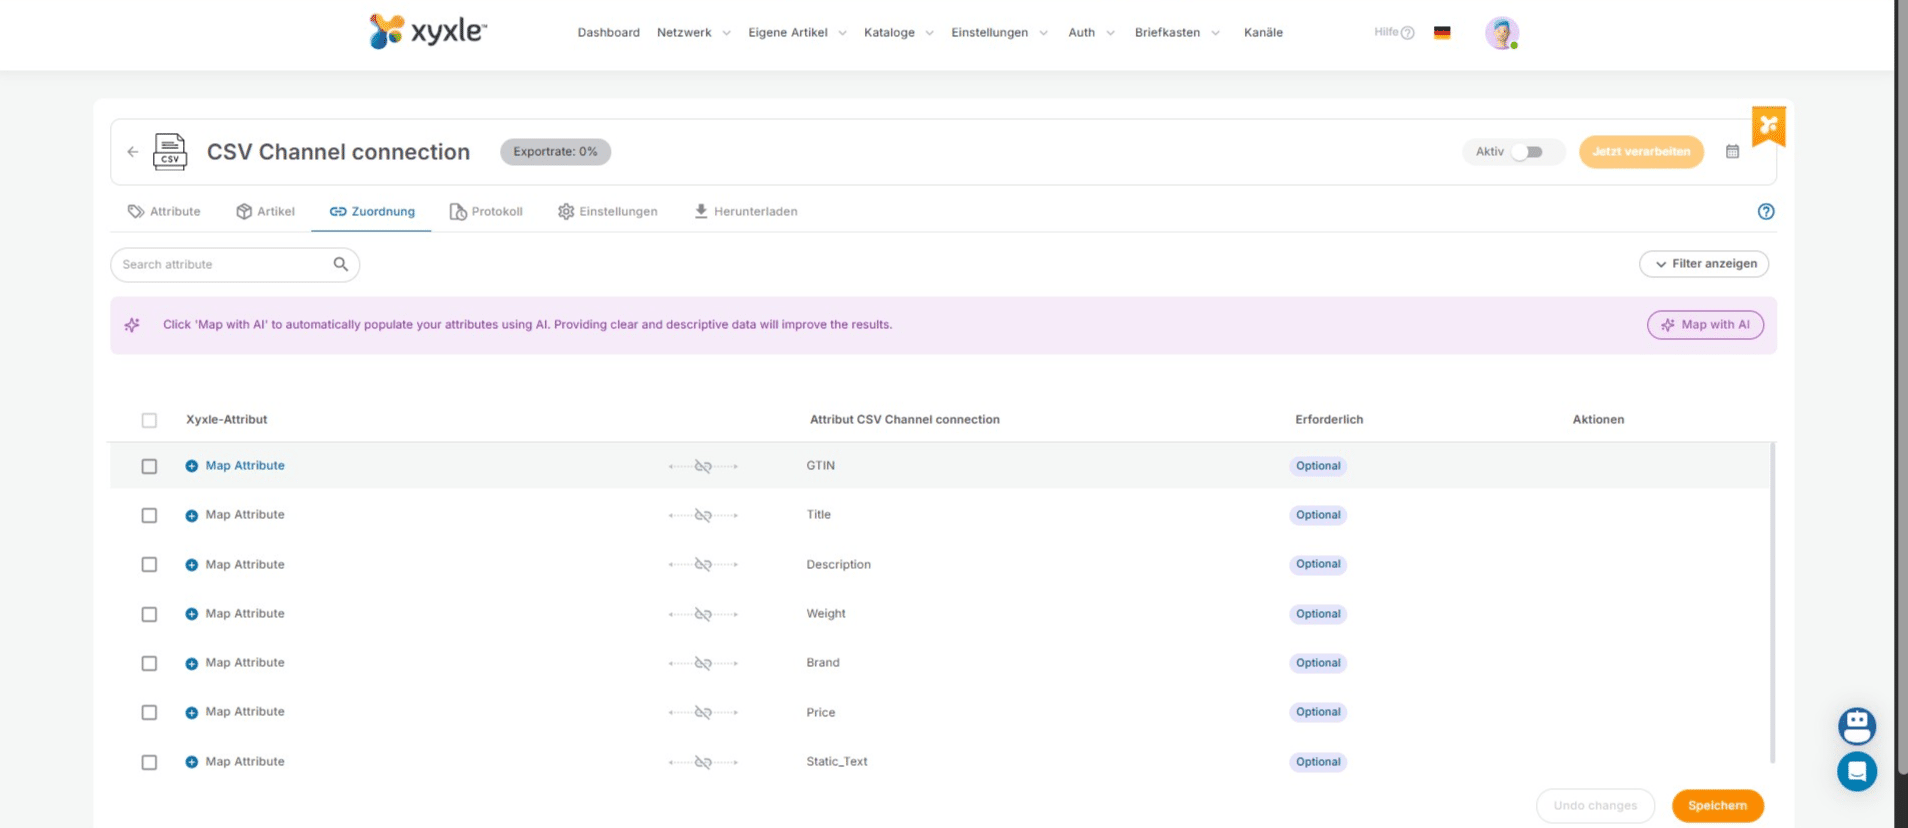
Task: Click the plus icon in GTIN row
Action: click(x=191, y=466)
